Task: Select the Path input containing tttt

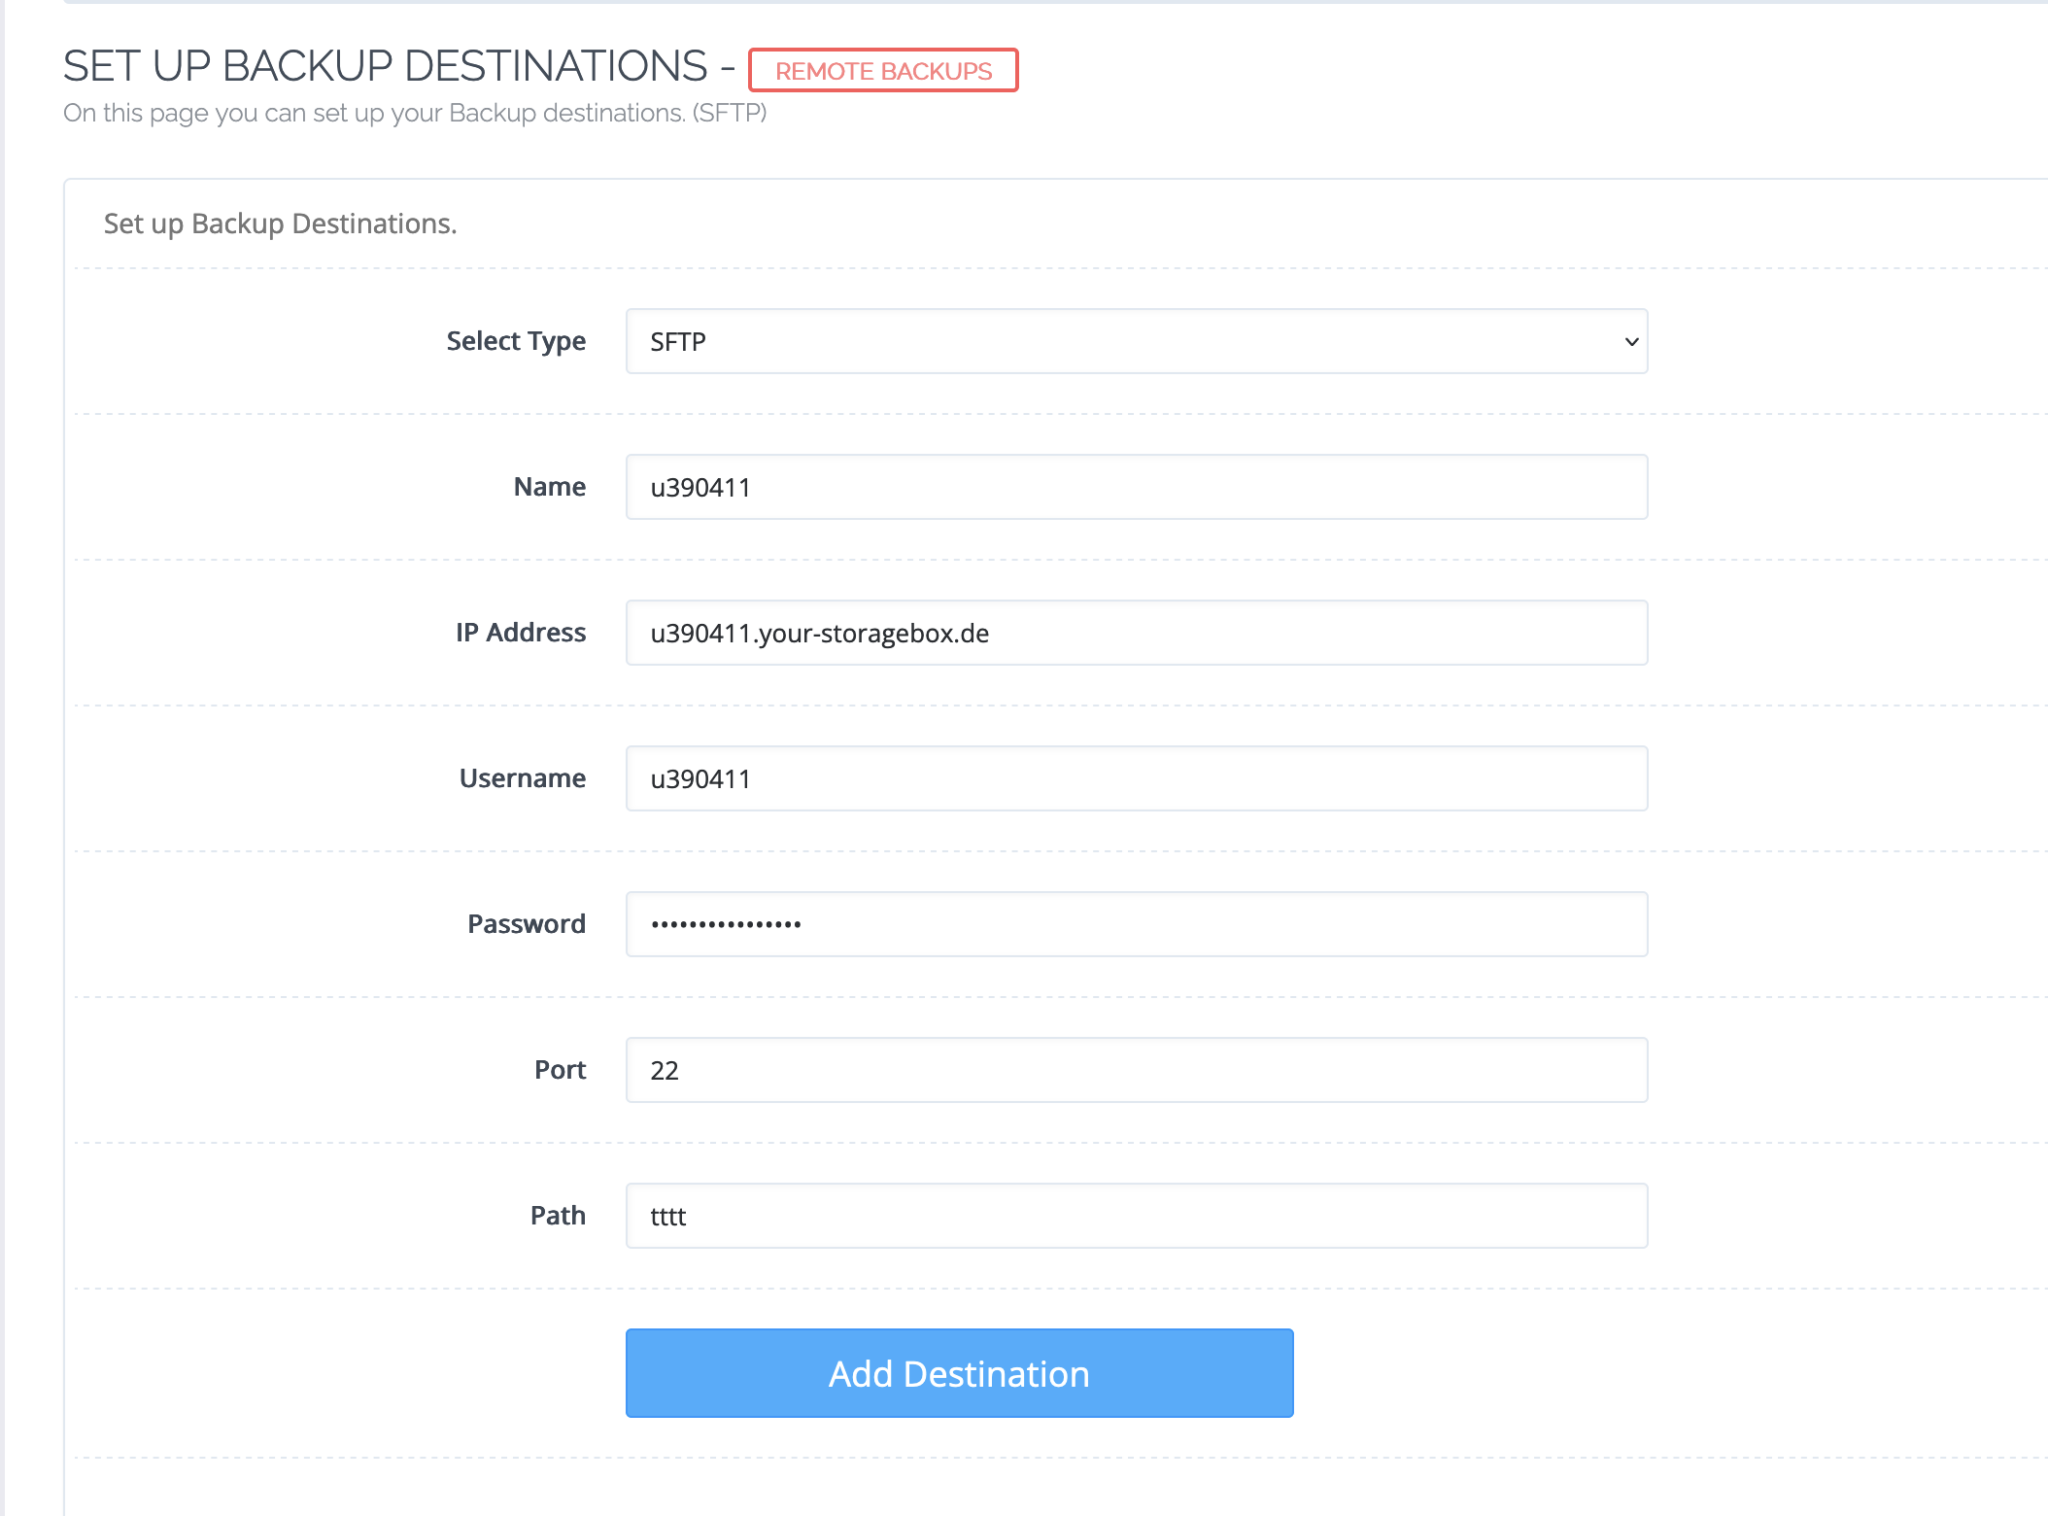Action: pyautogui.click(x=1135, y=1215)
